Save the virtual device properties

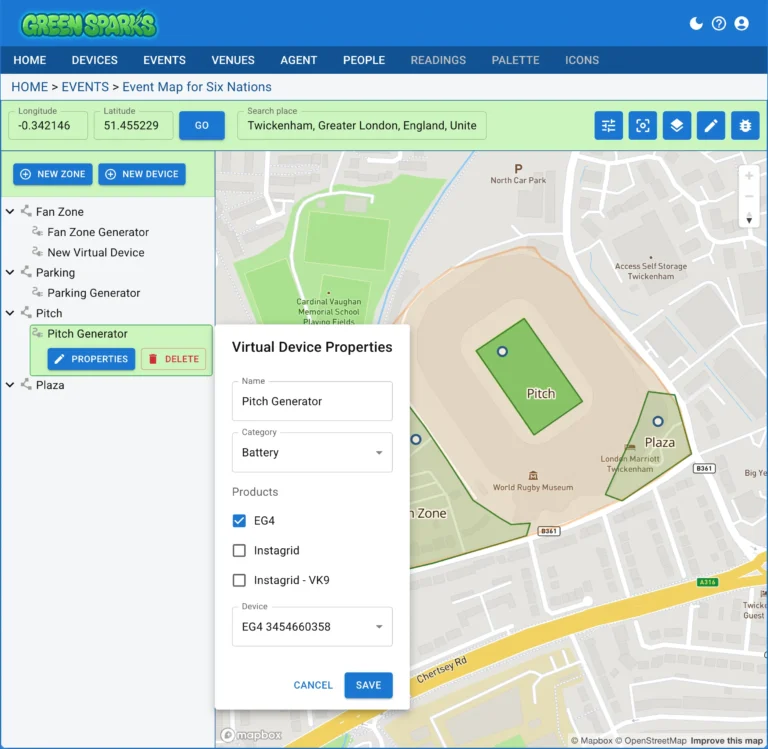pos(368,685)
